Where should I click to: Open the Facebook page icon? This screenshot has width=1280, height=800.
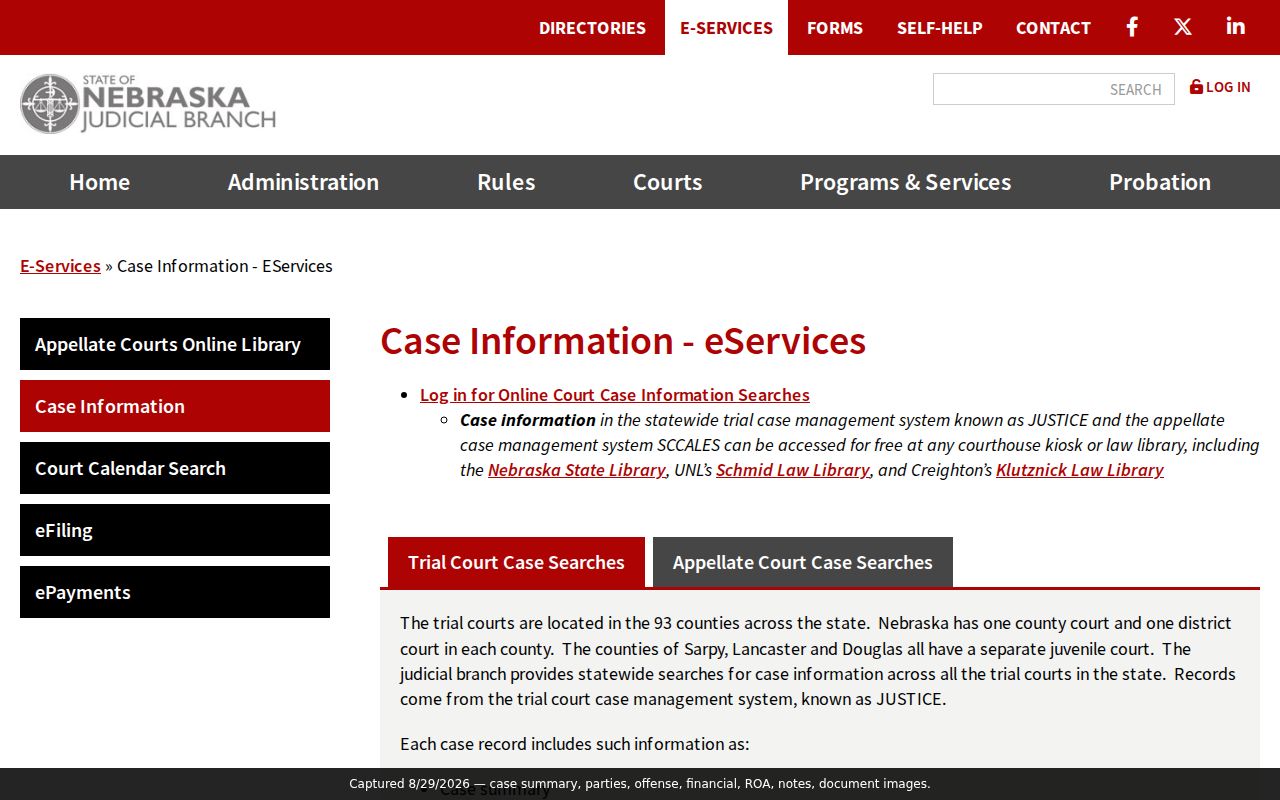(1132, 27)
